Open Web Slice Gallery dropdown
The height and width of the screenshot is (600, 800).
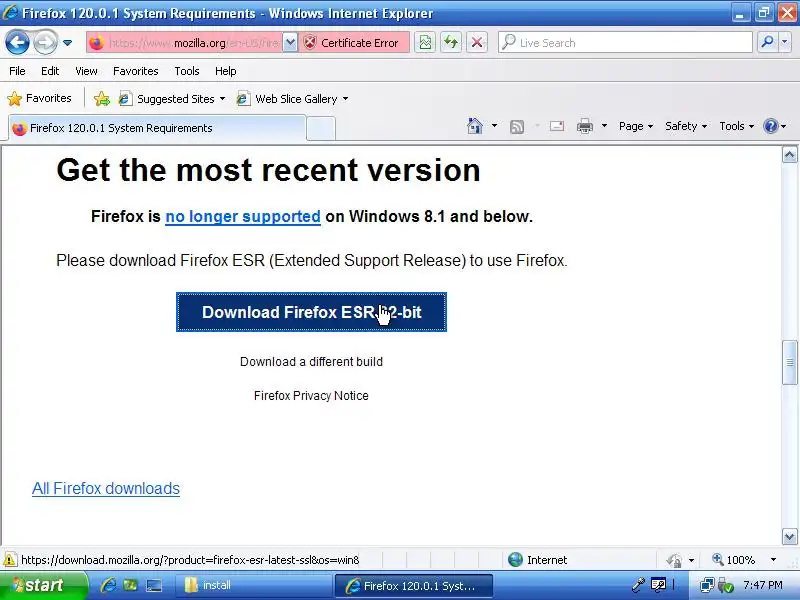[292, 99]
